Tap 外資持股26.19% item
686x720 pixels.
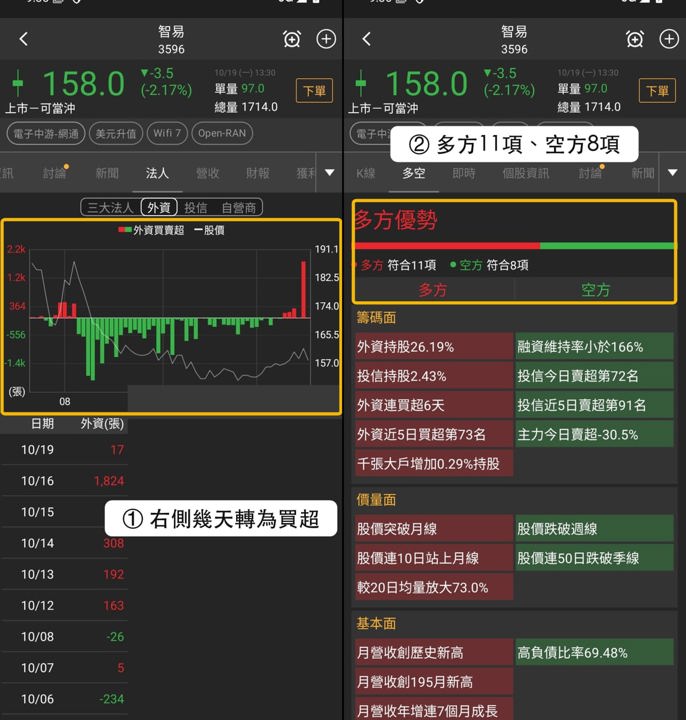[433, 347]
